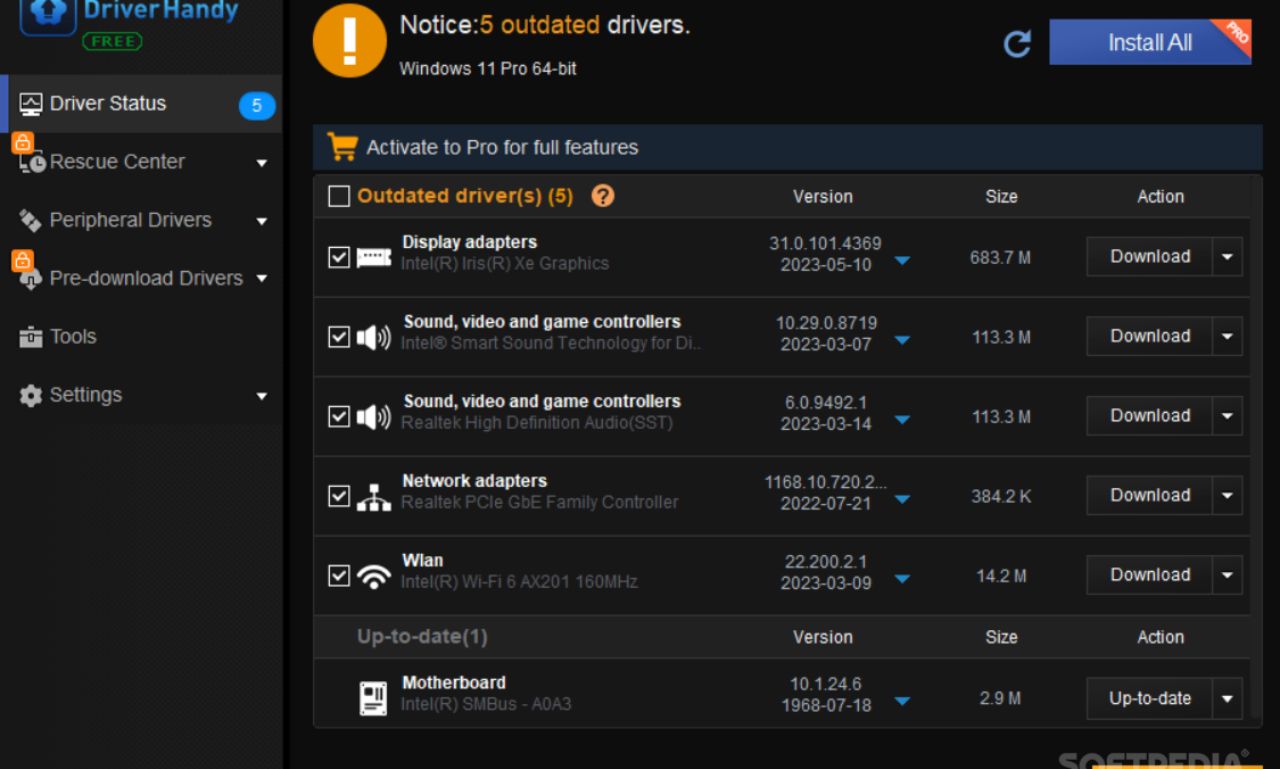The image size is (1280, 769).
Task: Click the Realtek High Definition Audio speaker icon
Action: (374, 417)
